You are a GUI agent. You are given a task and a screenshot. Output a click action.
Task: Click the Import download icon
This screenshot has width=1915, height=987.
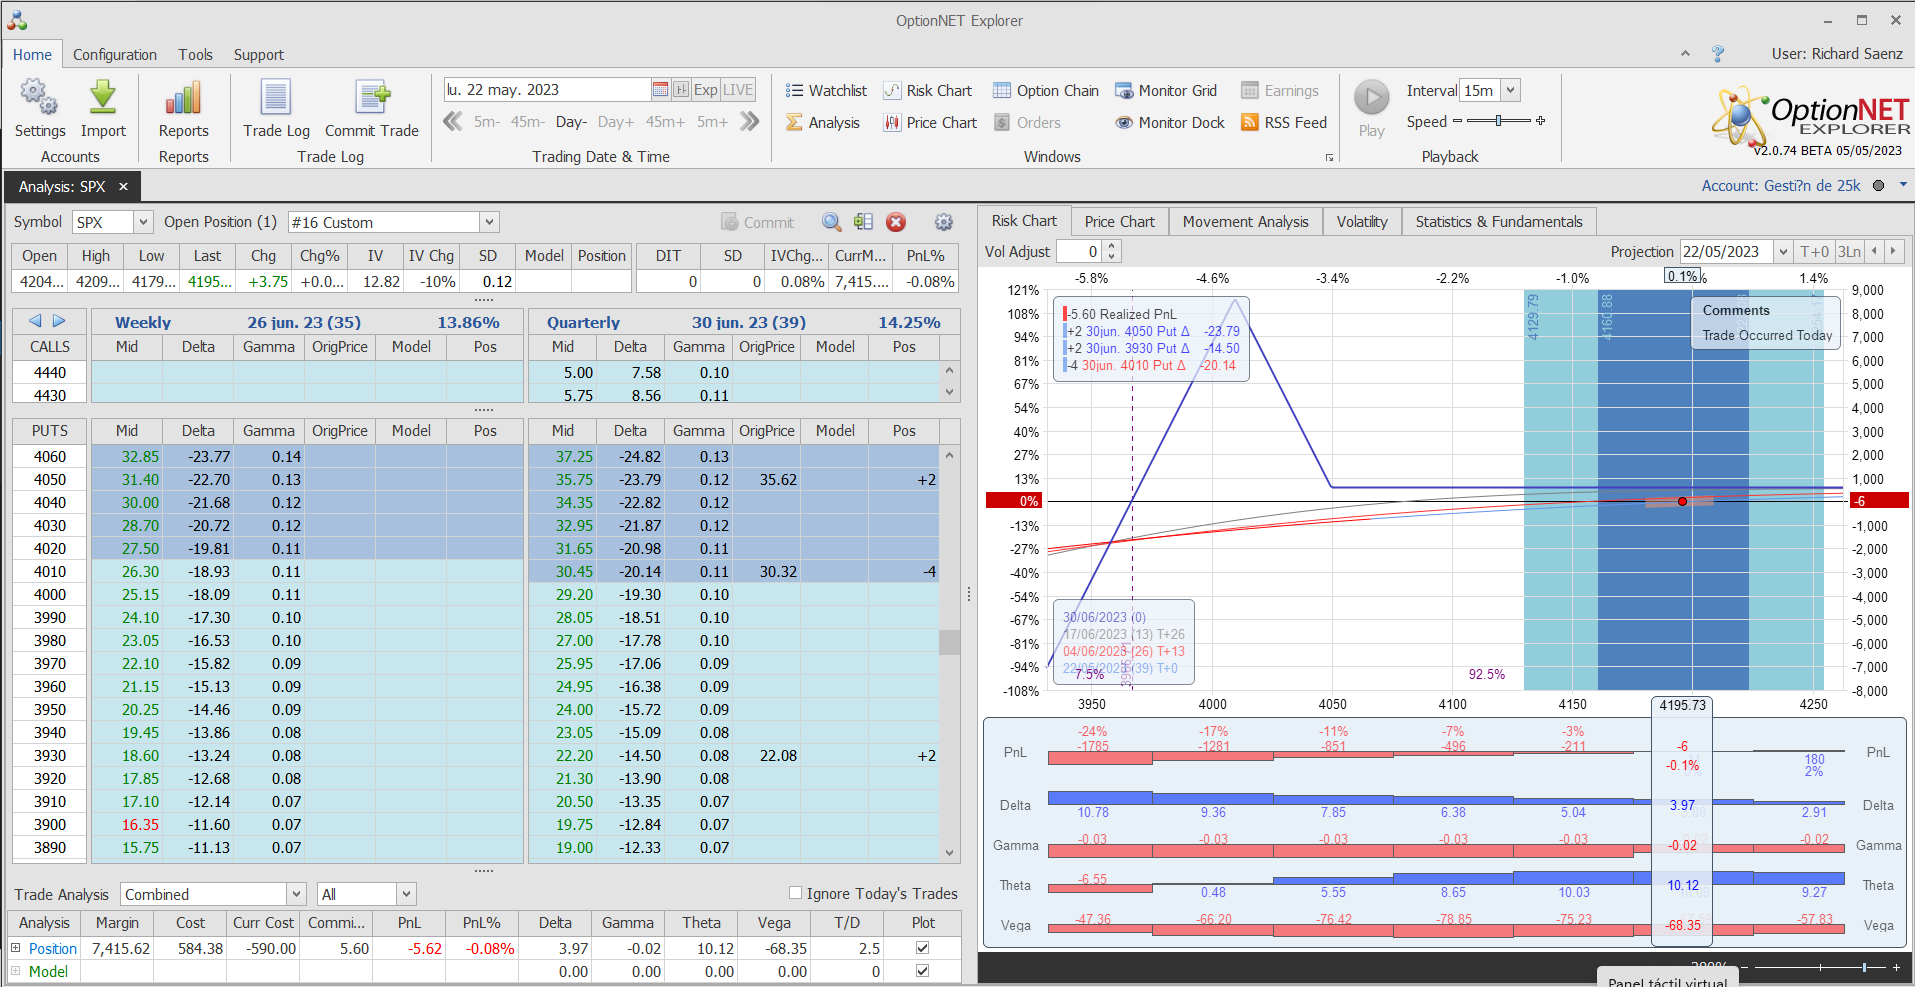click(x=103, y=98)
